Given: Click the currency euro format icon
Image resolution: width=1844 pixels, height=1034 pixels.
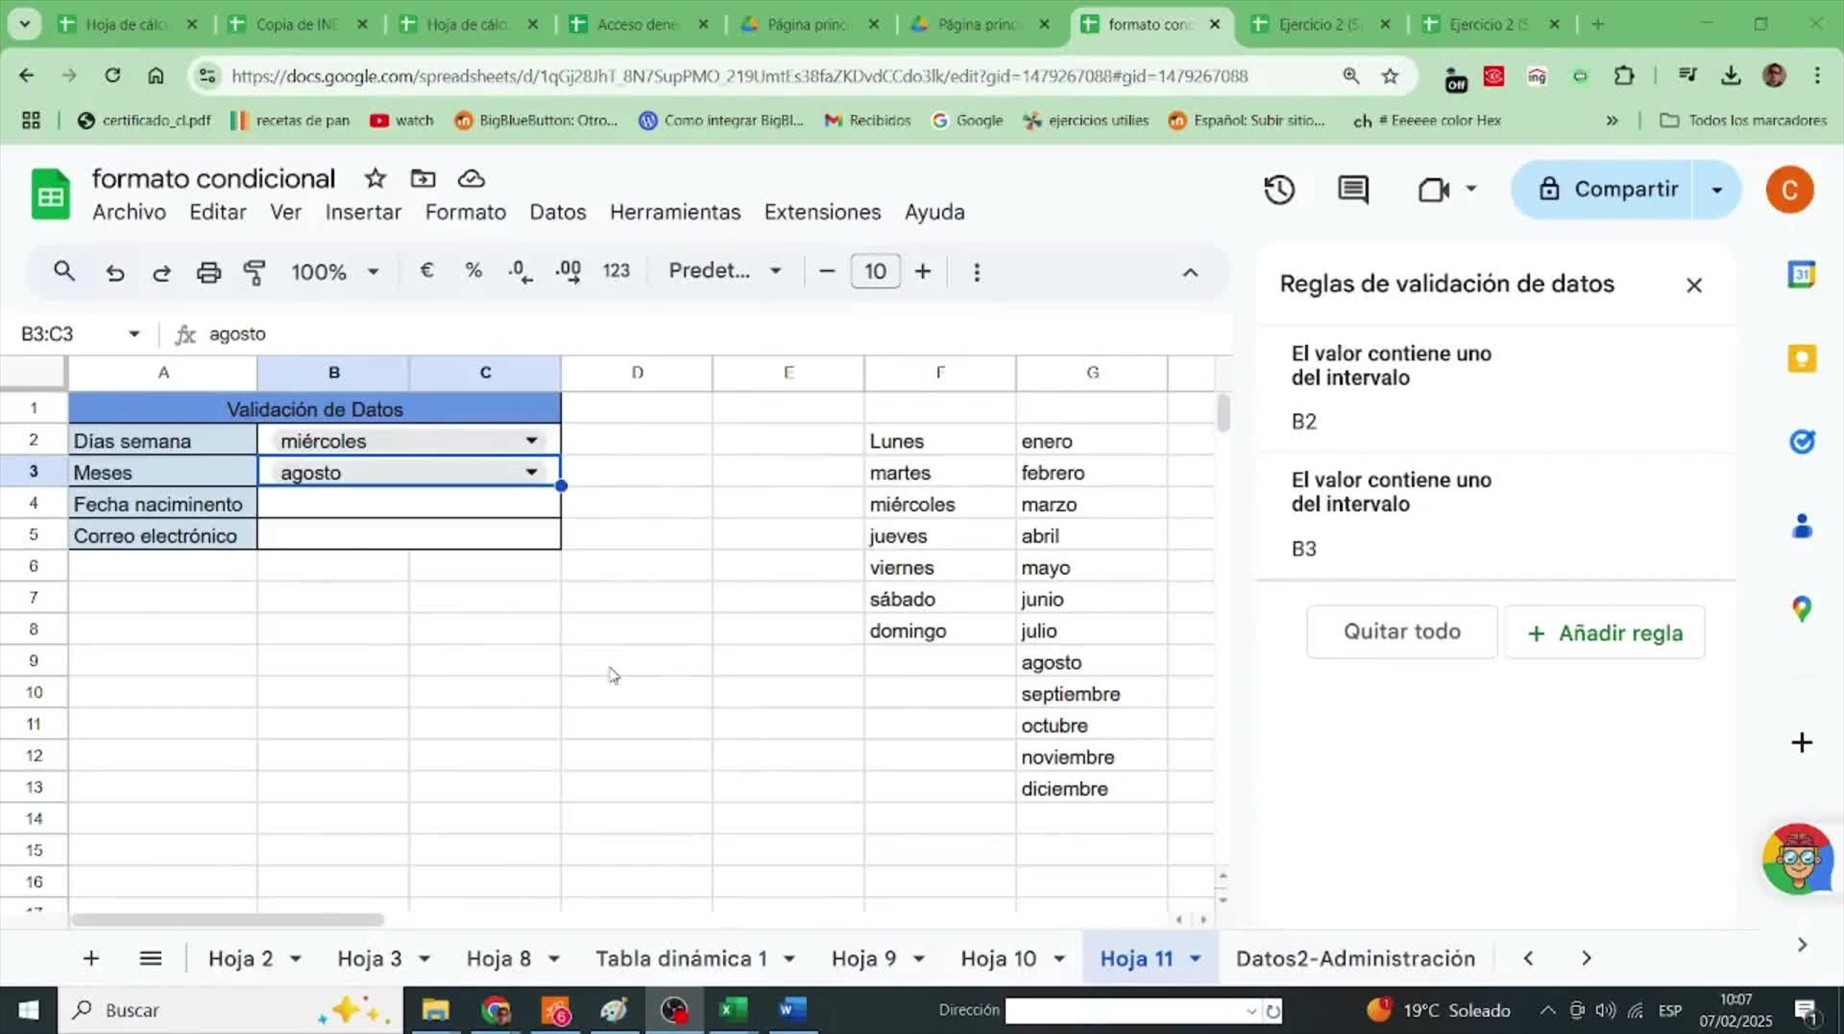Looking at the screenshot, I should pyautogui.click(x=427, y=271).
